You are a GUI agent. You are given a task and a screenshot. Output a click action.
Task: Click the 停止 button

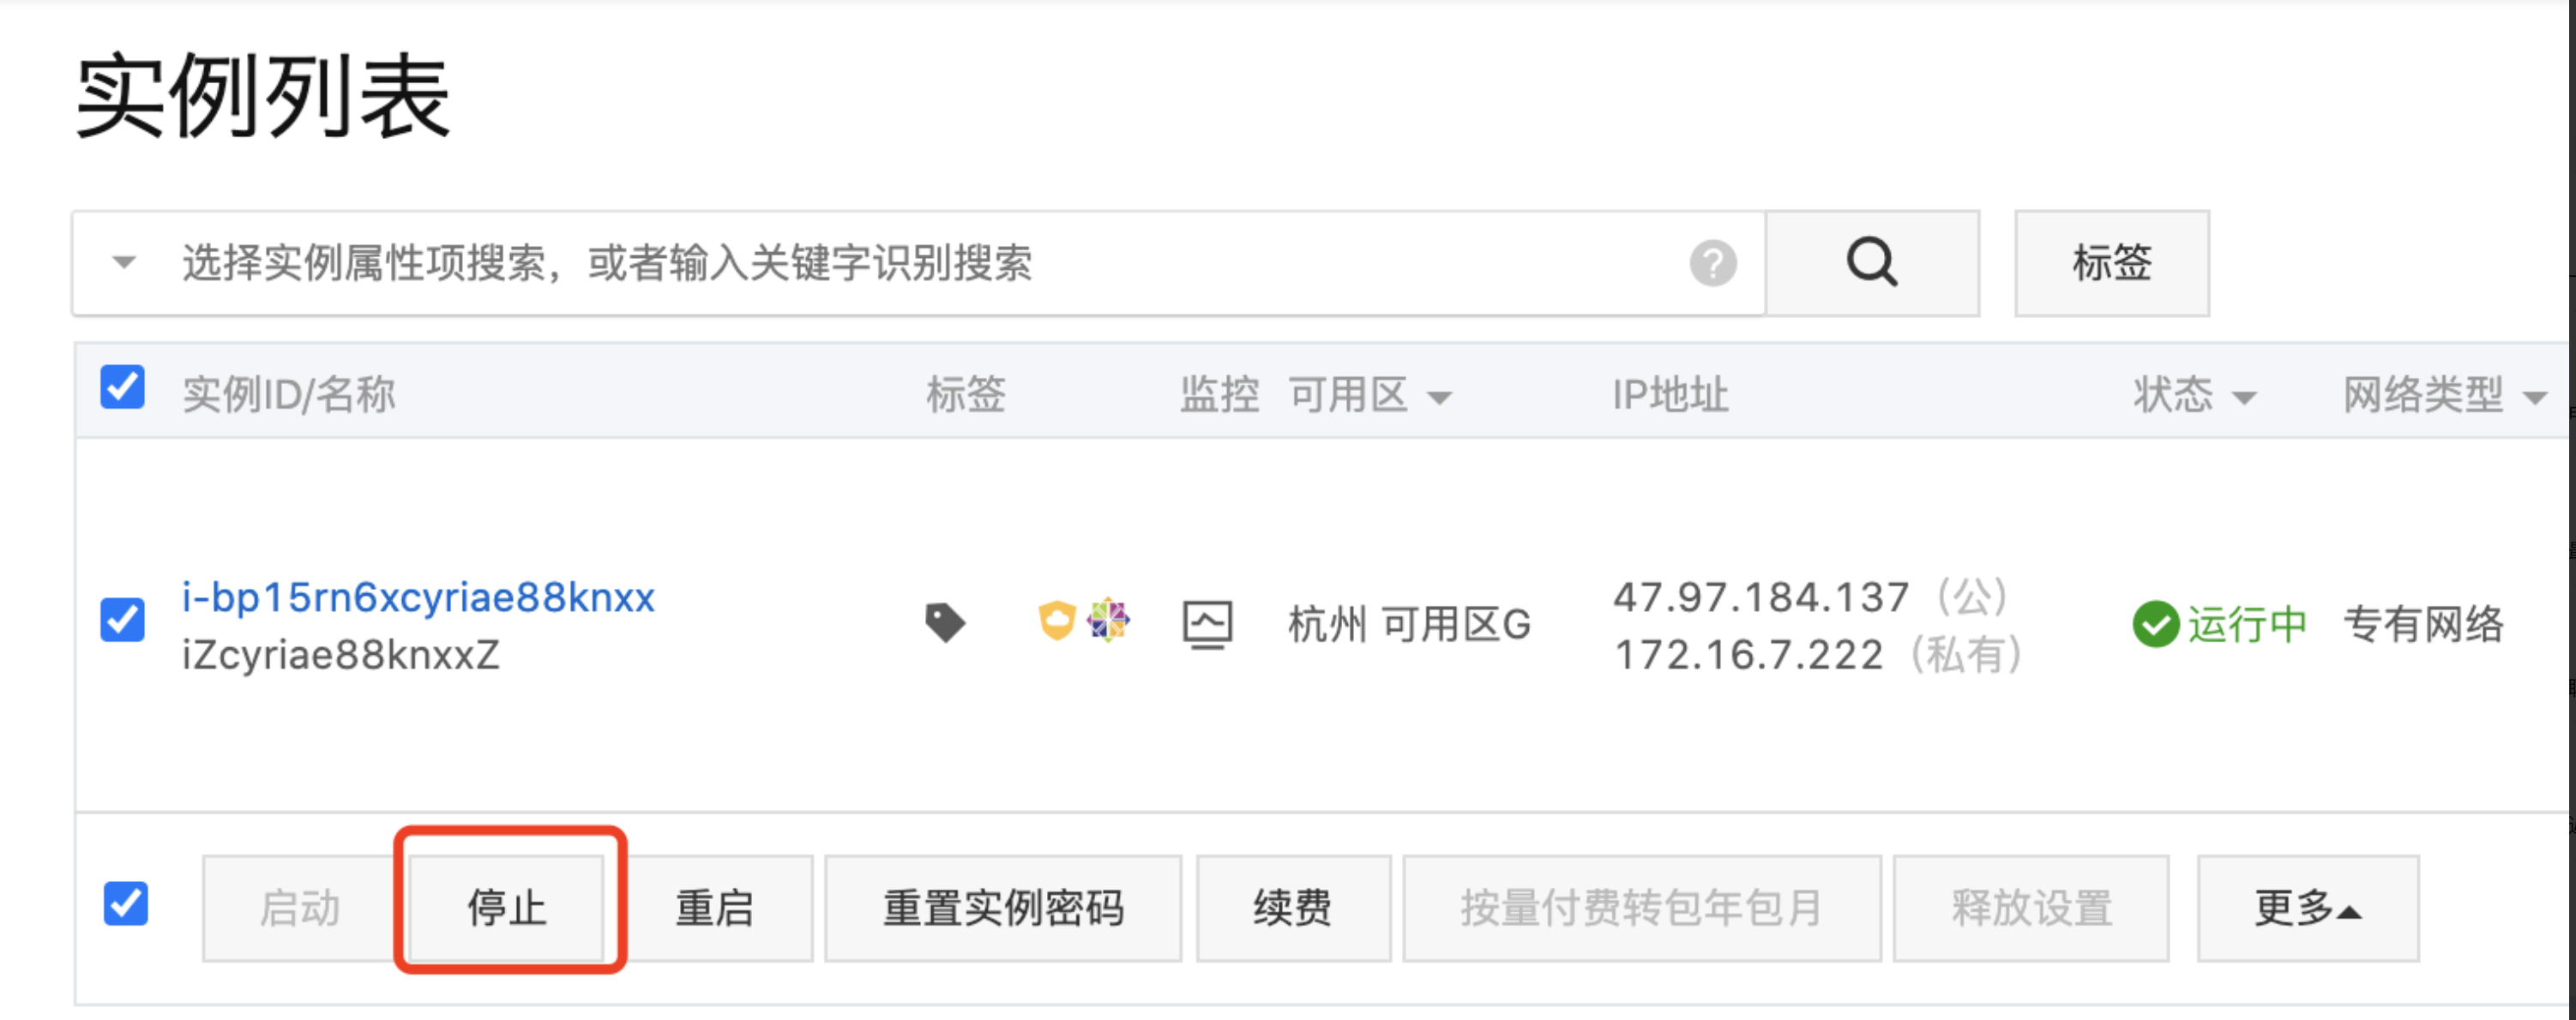tap(508, 908)
